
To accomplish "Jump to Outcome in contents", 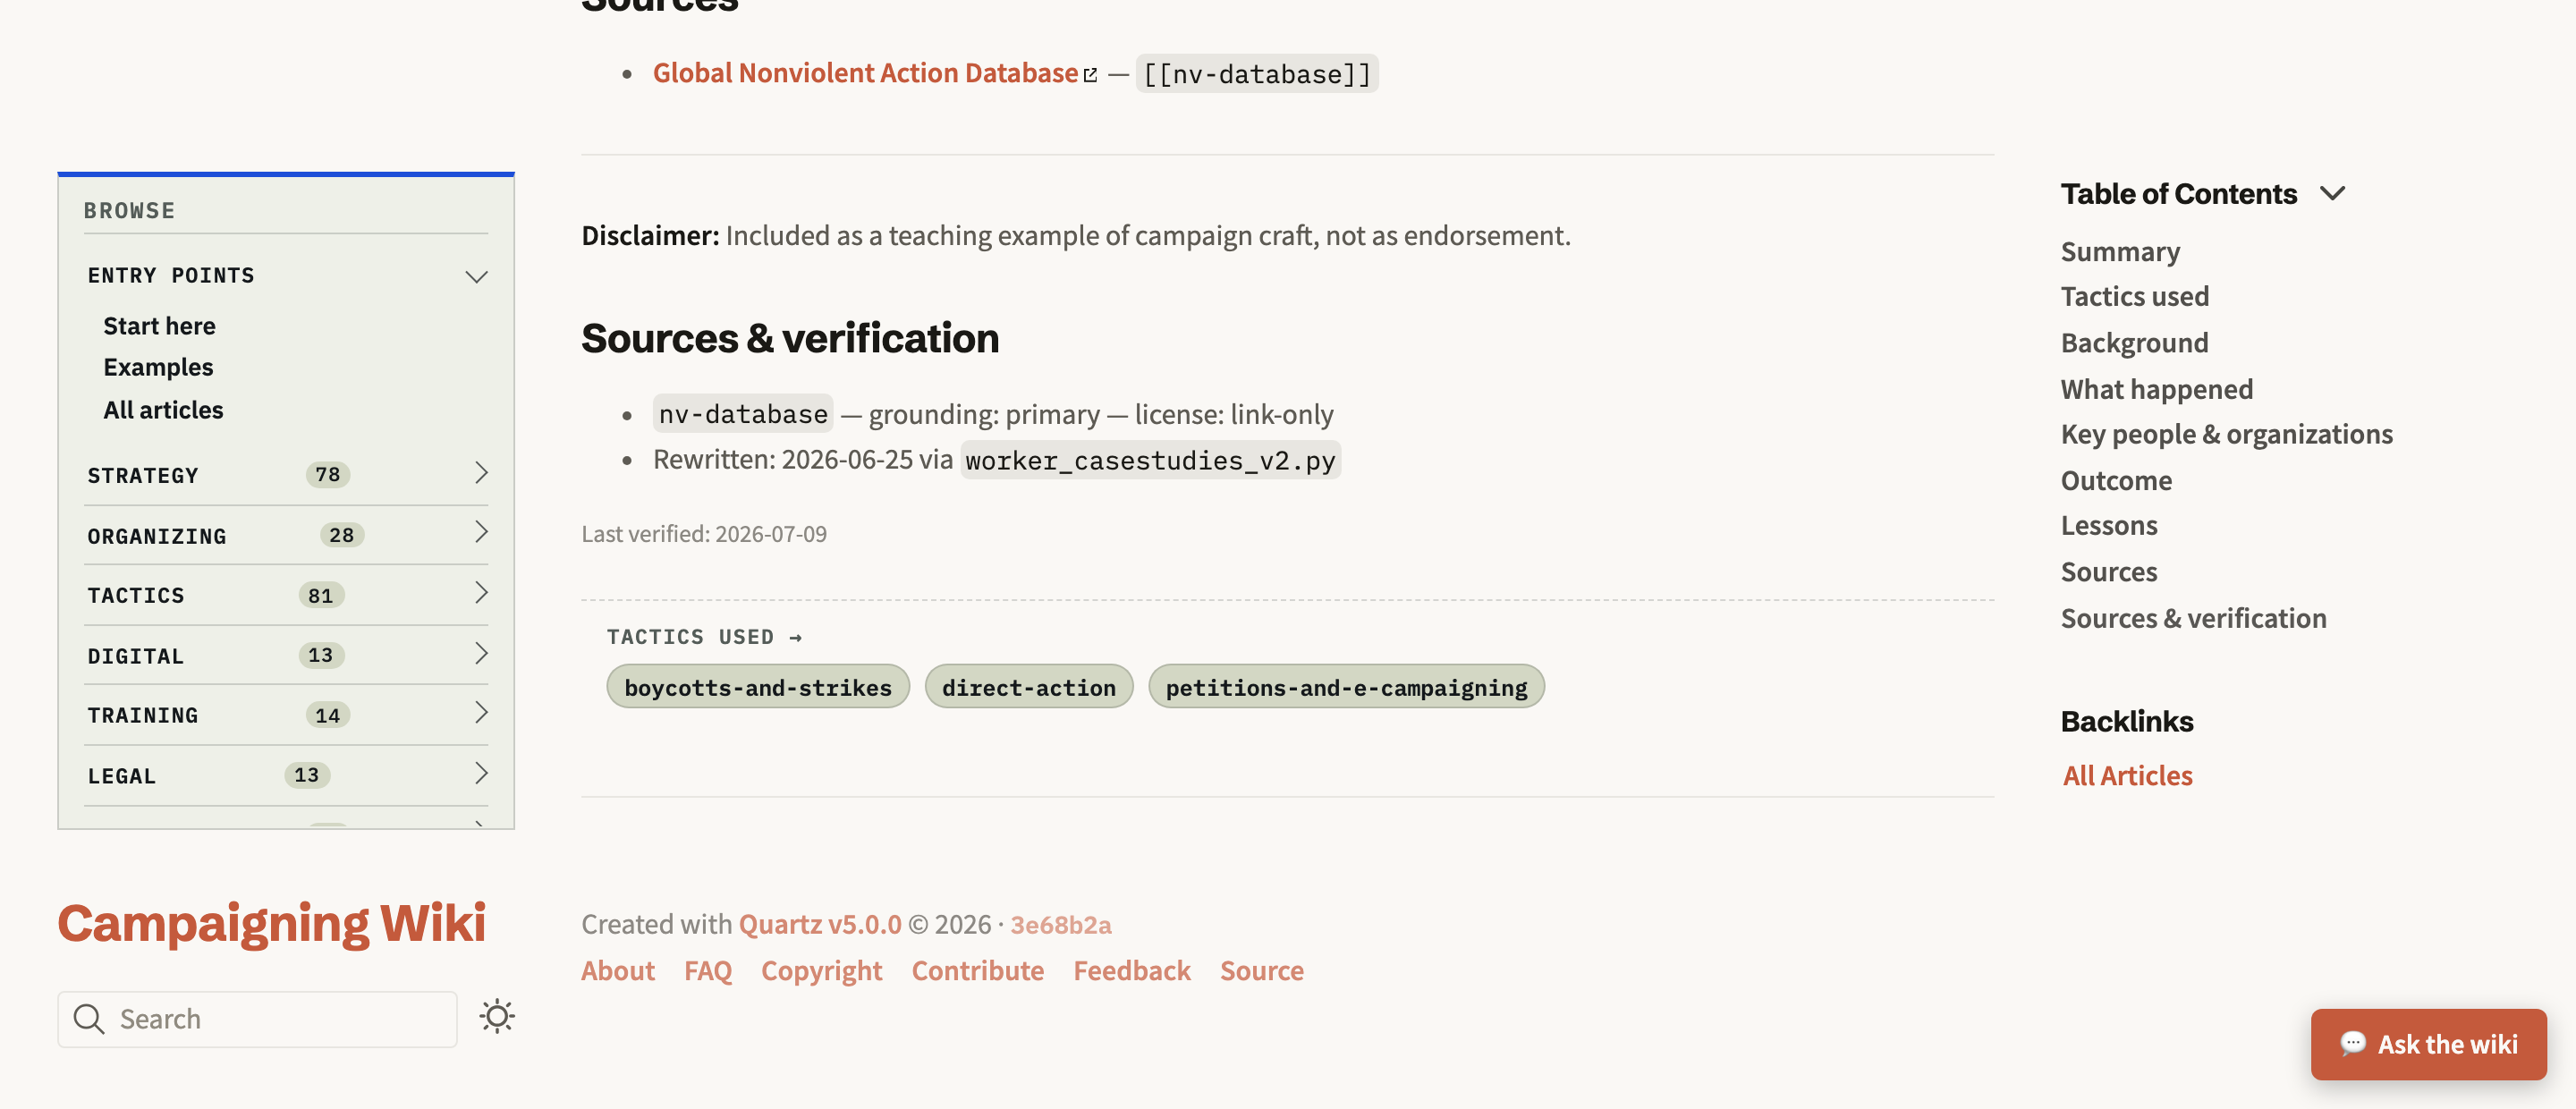I will pos(2116,480).
